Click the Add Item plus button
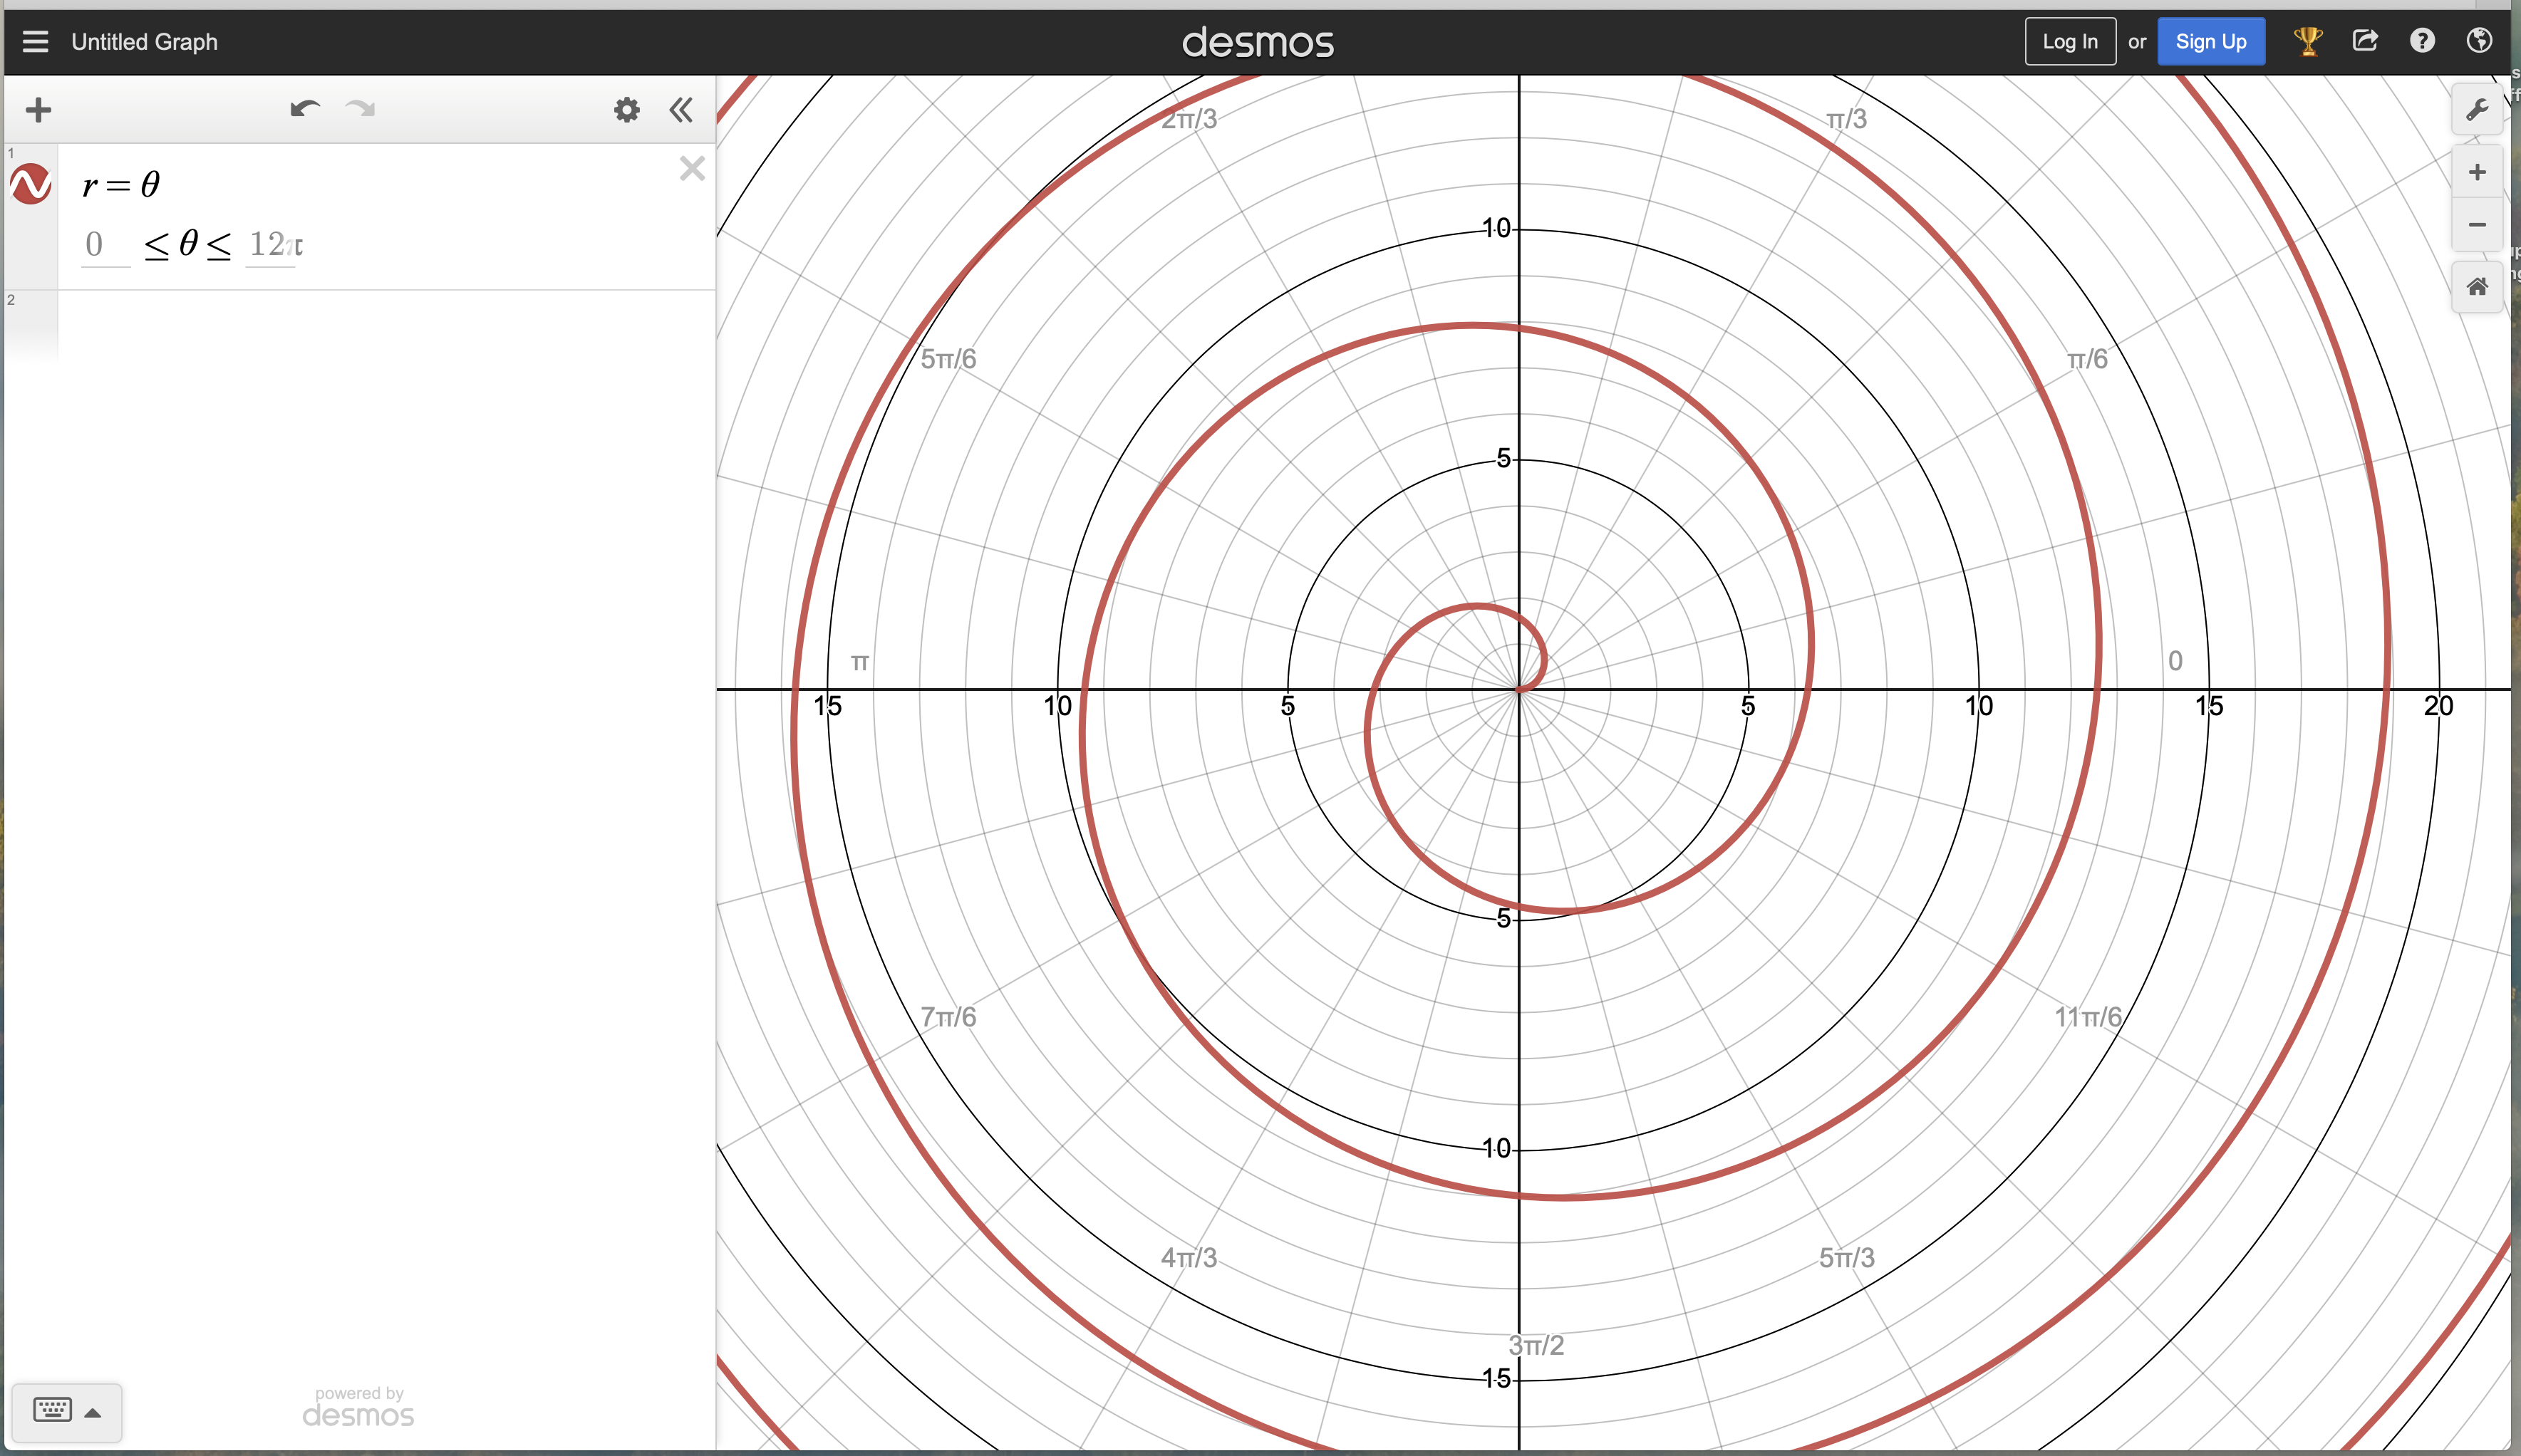2521x1456 pixels. coord(38,110)
